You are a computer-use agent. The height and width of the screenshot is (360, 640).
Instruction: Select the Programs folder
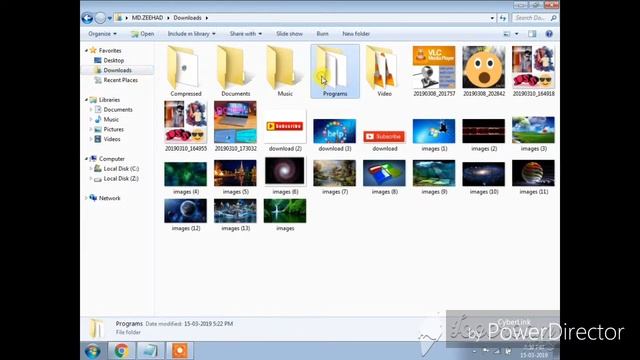(x=335, y=71)
